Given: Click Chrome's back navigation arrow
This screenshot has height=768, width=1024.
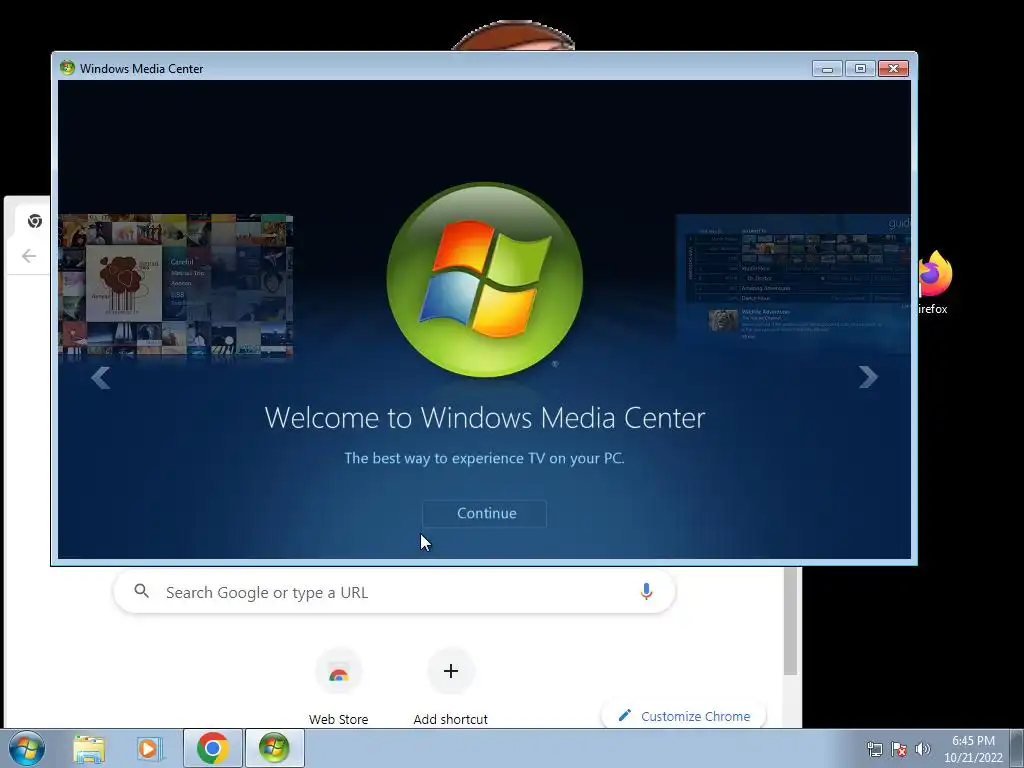Looking at the screenshot, I should tap(29, 256).
